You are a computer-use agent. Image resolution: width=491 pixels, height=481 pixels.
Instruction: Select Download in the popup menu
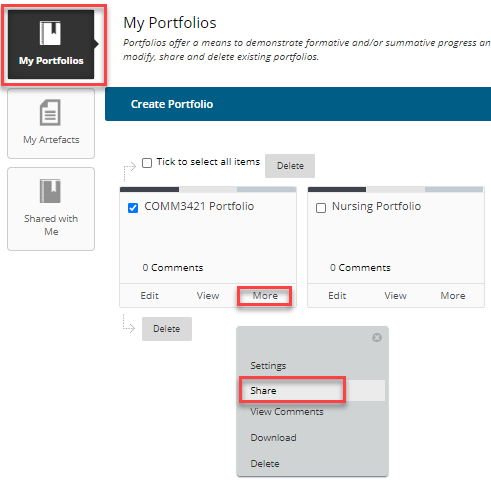click(273, 438)
